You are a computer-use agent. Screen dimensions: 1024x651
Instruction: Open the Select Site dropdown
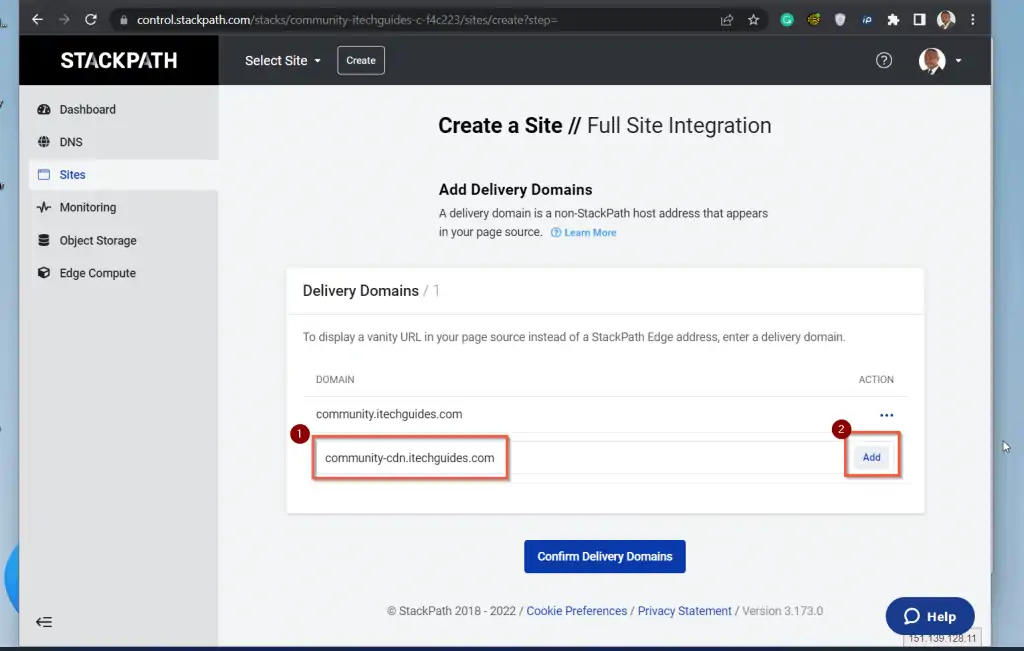pyautogui.click(x=281, y=60)
